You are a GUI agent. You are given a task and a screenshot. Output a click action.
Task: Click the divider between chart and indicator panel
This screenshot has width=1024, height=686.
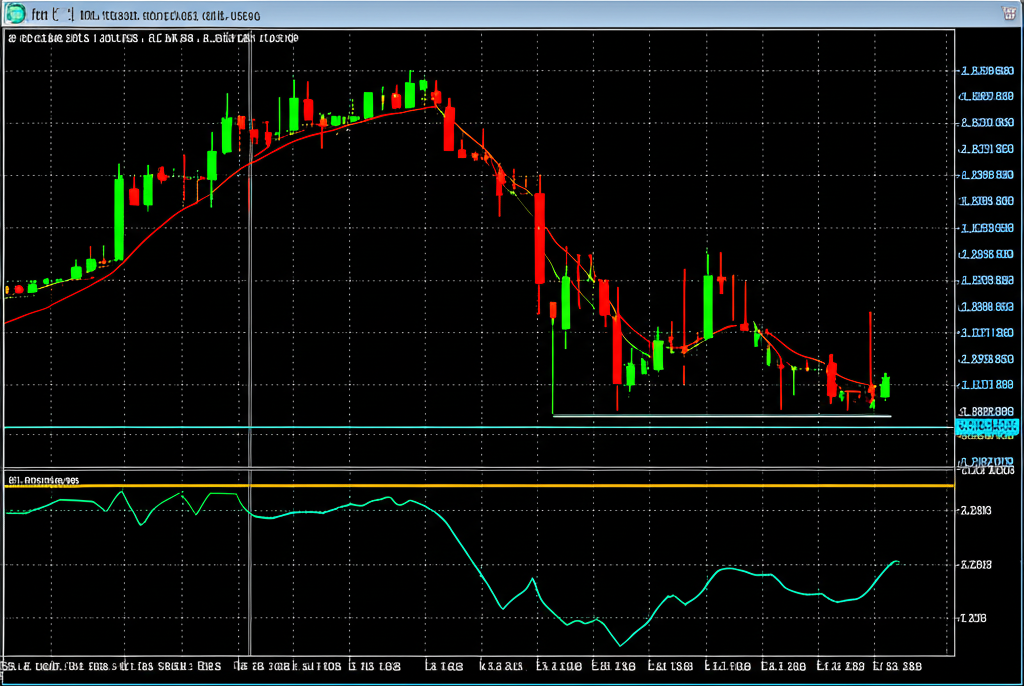500,468
